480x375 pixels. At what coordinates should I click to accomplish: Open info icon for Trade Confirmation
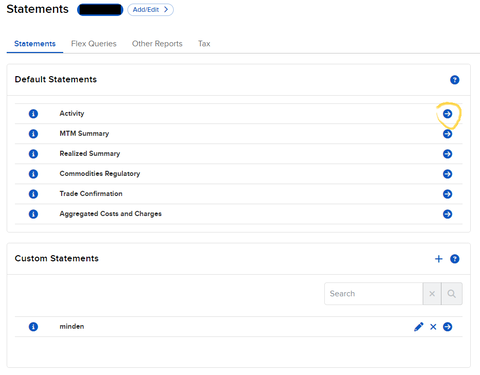point(33,194)
